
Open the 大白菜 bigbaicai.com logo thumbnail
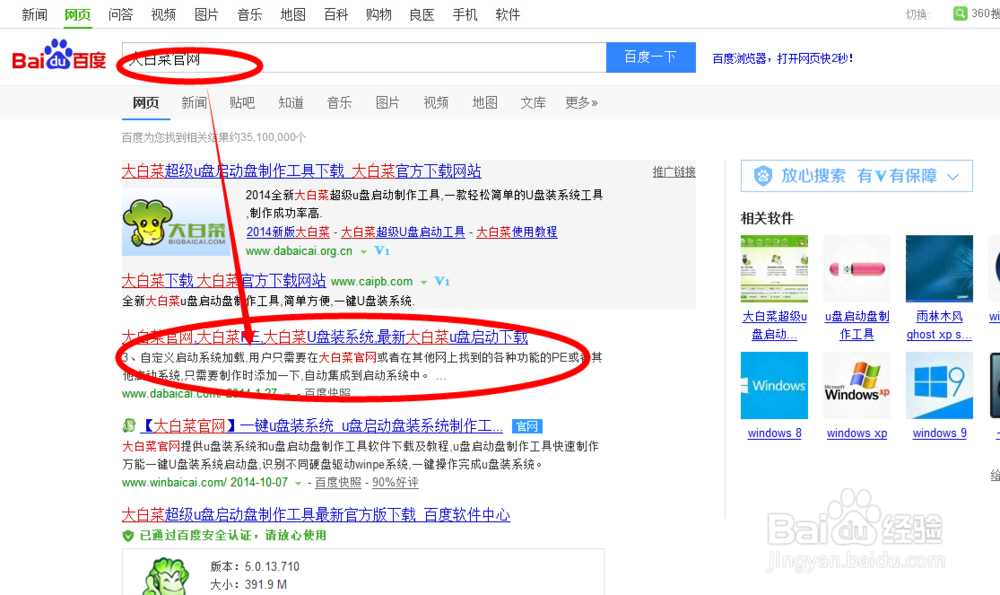coord(176,224)
